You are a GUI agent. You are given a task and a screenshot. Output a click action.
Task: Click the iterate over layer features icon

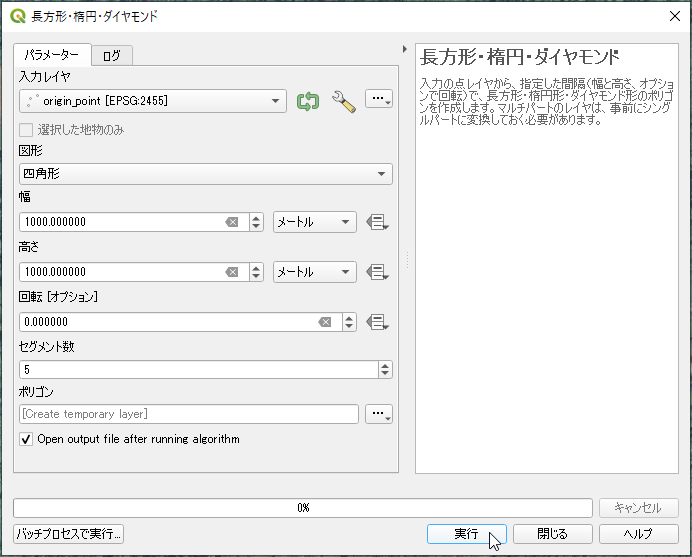[308, 101]
